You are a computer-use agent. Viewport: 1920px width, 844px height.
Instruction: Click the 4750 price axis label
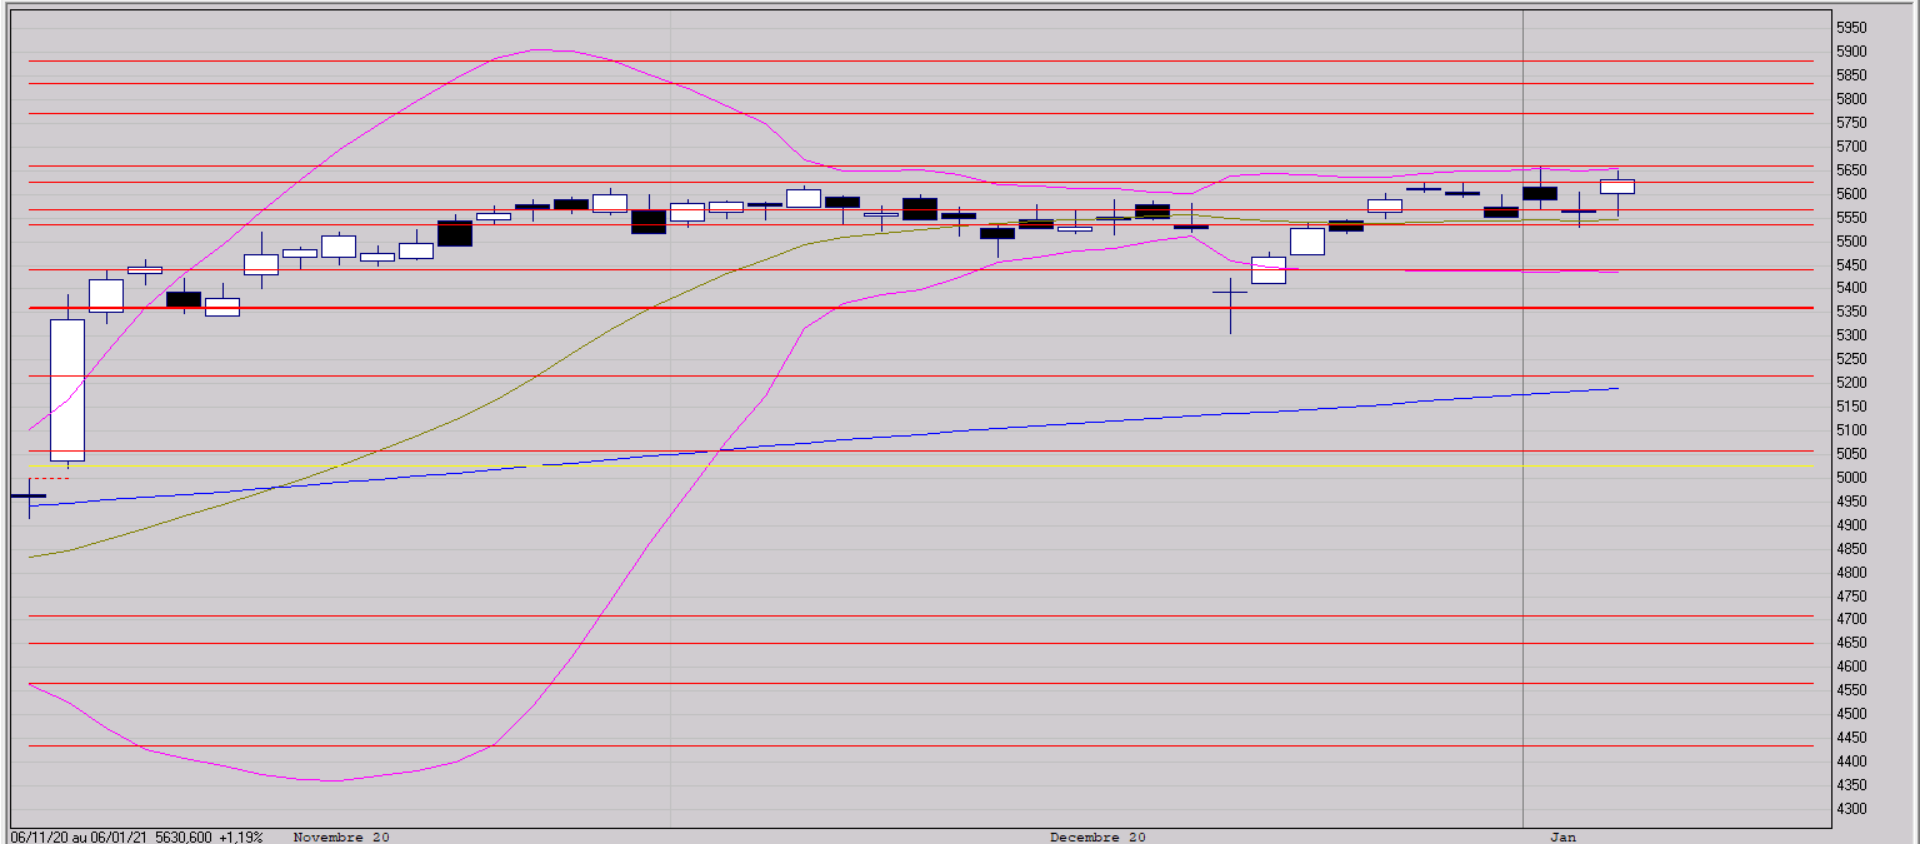click(x=1851, y=596)
